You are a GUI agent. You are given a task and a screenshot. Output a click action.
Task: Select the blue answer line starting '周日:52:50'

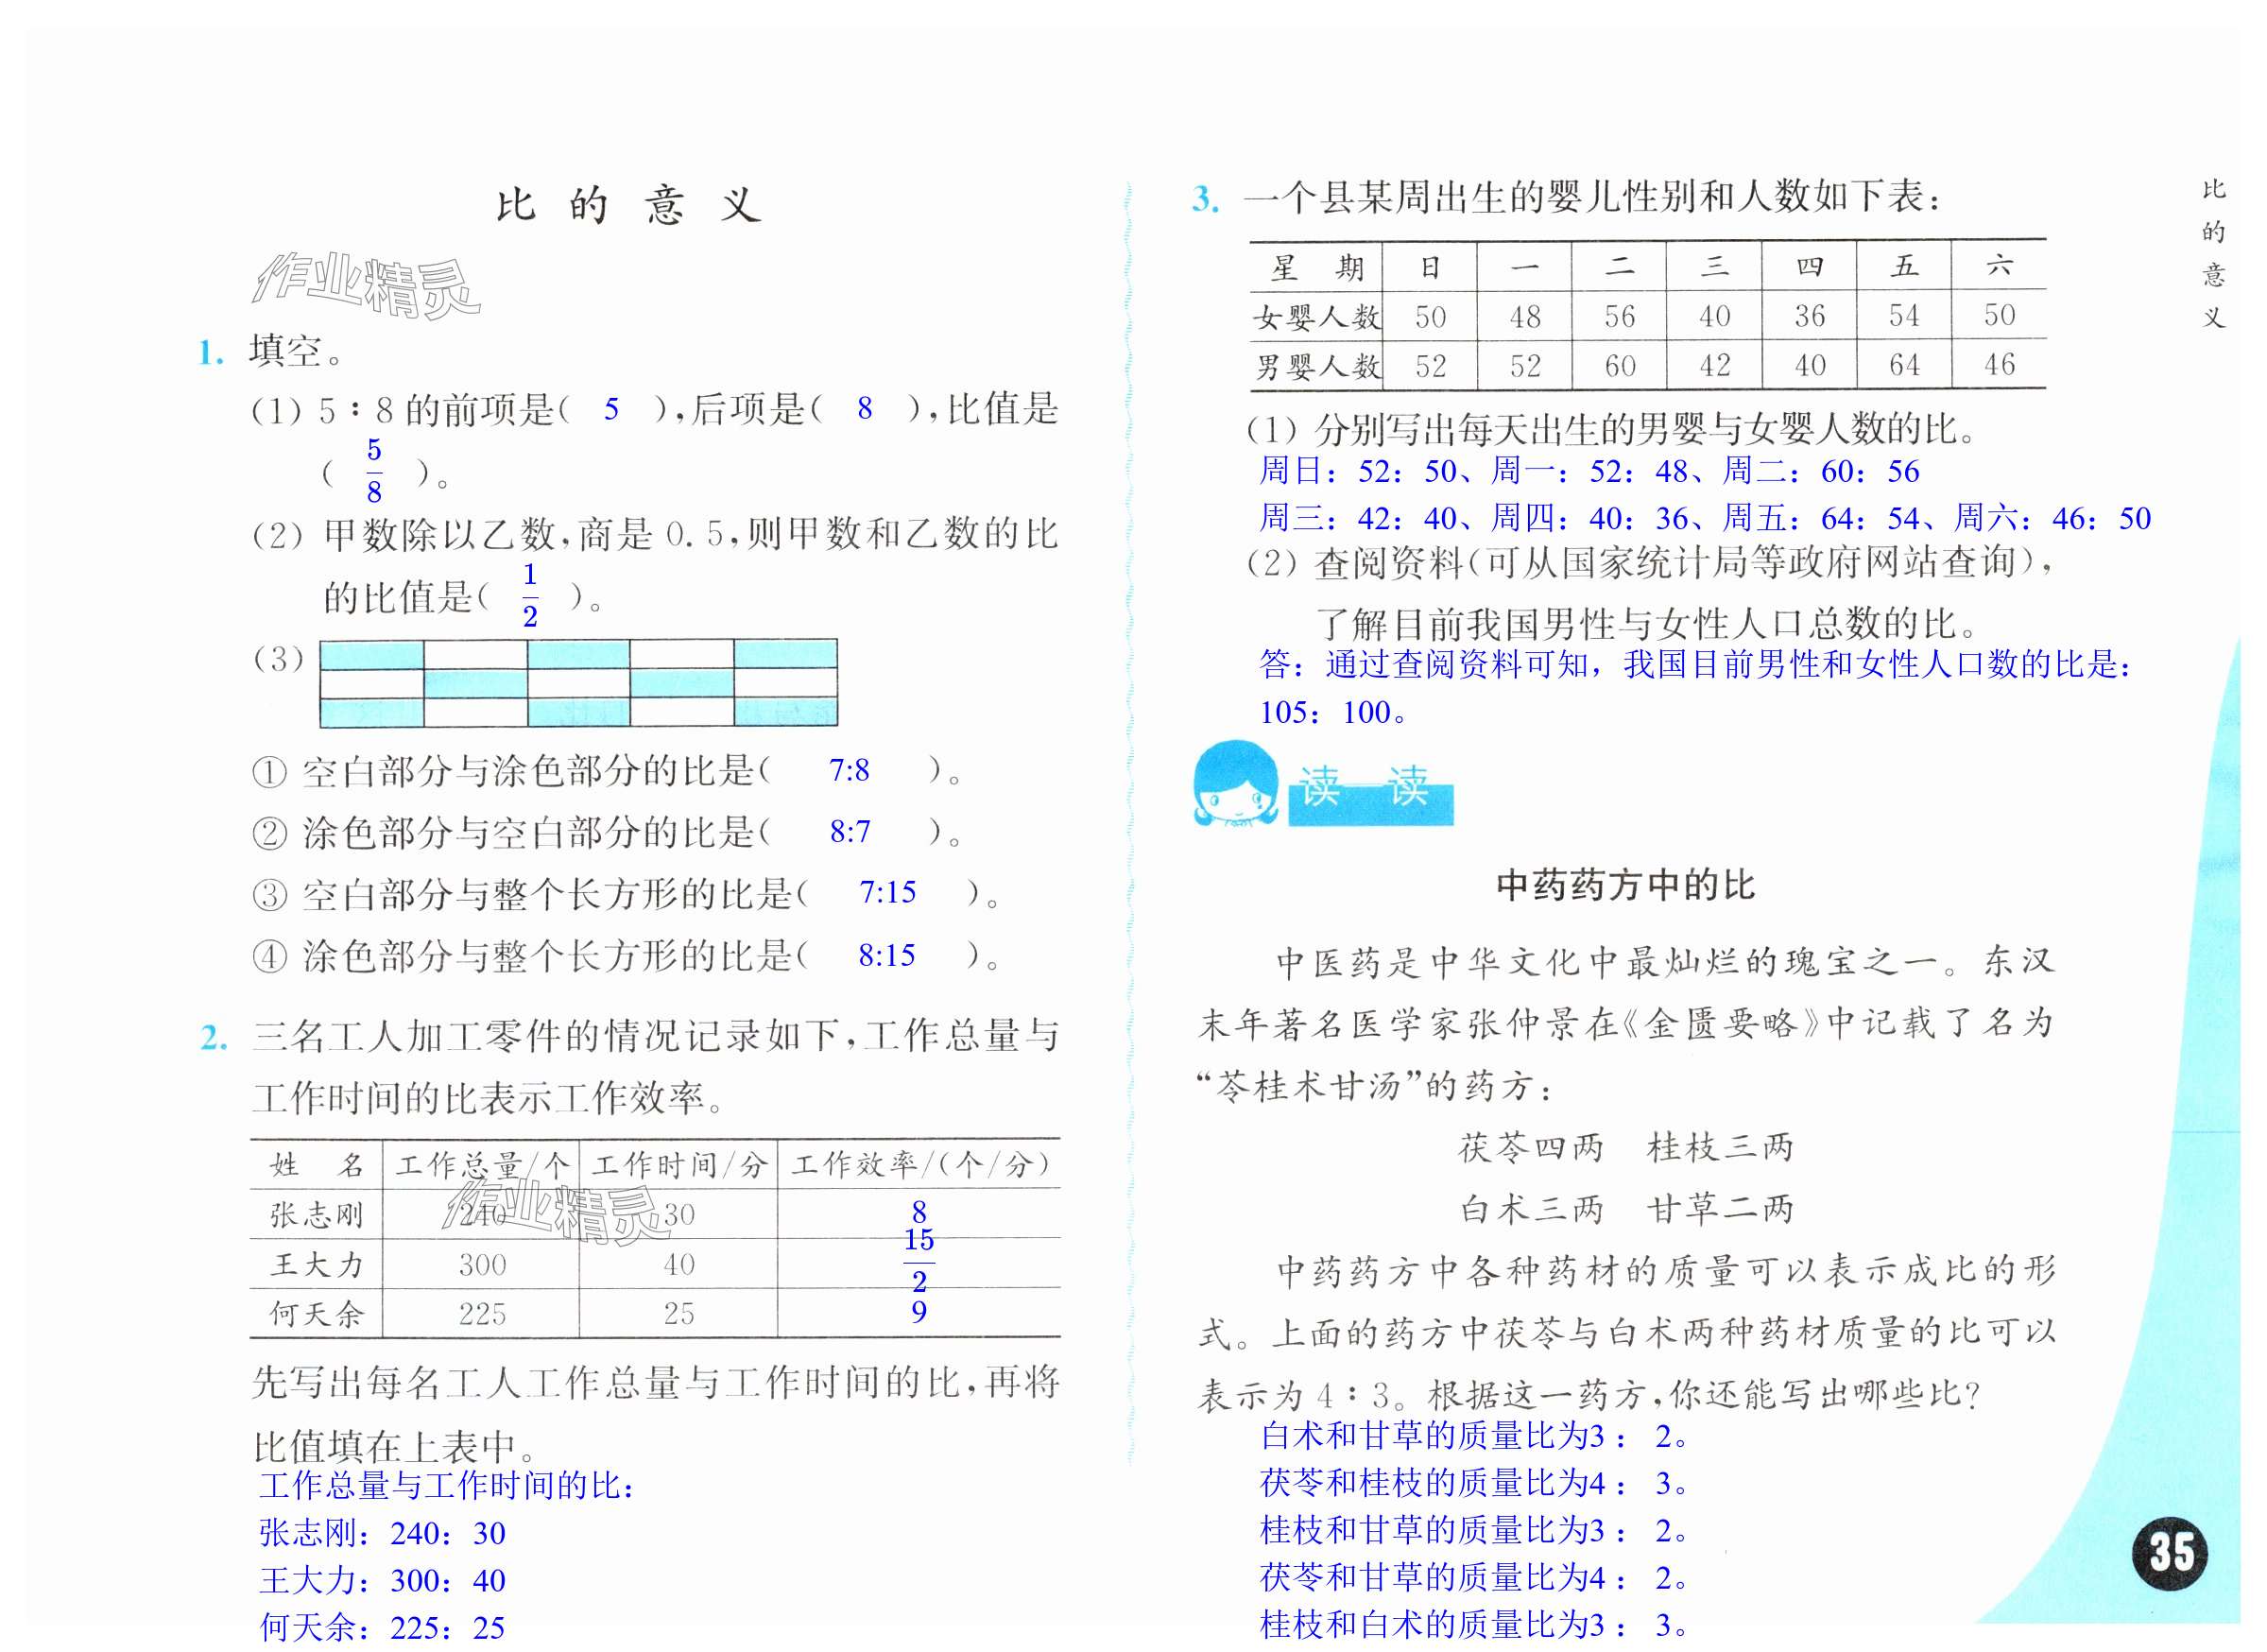[x=1589, y=471]
